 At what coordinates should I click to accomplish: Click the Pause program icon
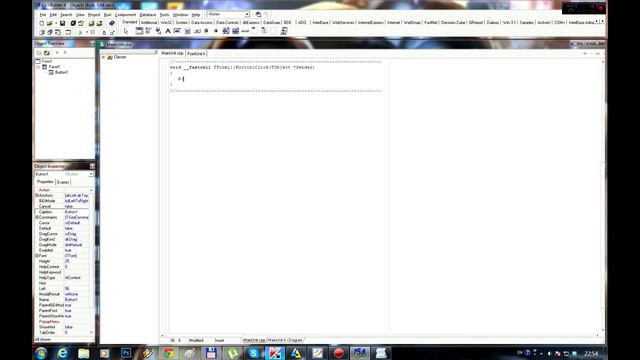(x=93, y=32)
